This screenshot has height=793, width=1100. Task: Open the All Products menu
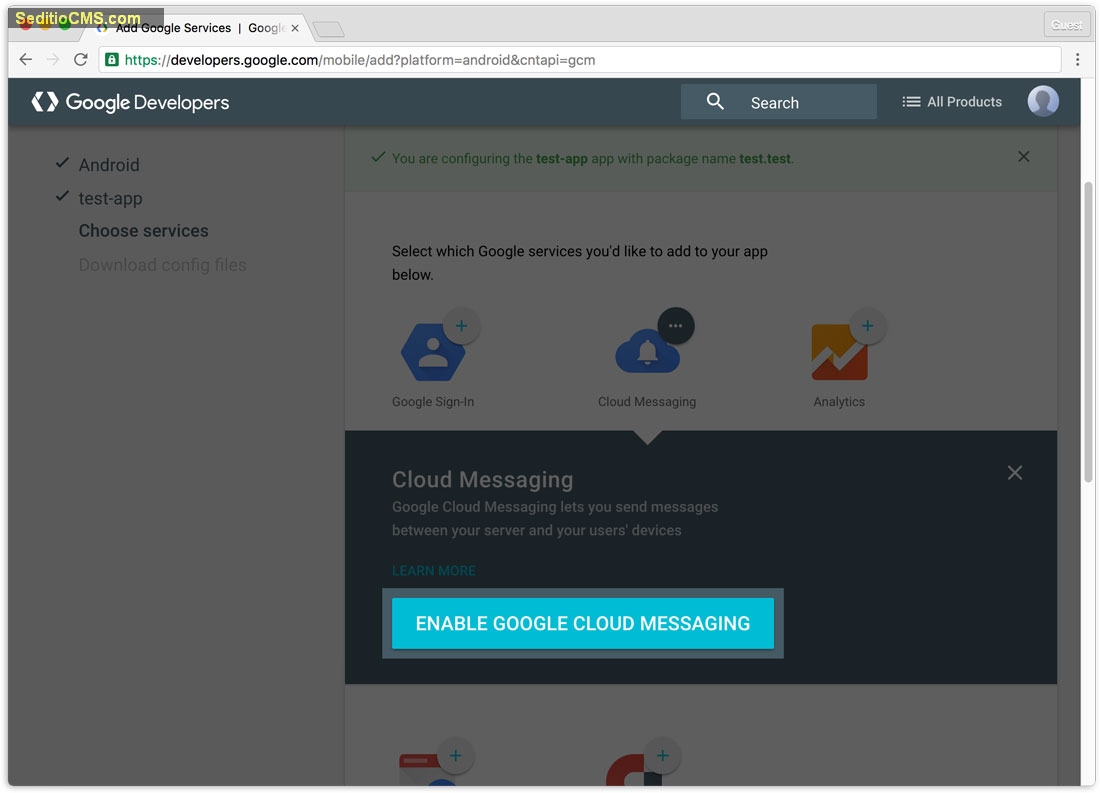[951, 102]
